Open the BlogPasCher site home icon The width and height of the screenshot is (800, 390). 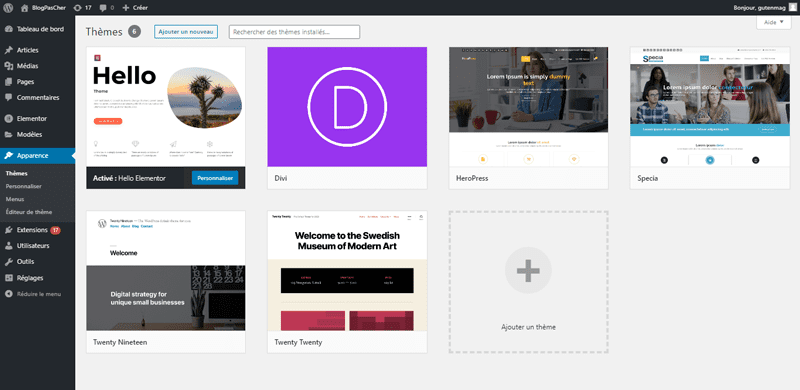click(x=24, y=8)
